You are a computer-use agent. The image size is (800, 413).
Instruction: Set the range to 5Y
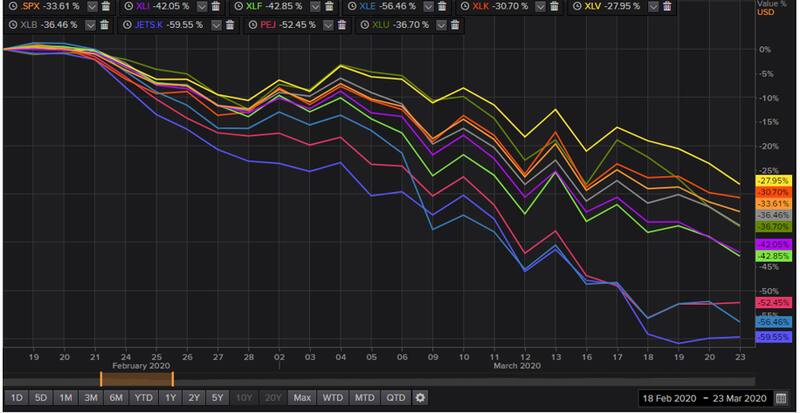point(218,397)
